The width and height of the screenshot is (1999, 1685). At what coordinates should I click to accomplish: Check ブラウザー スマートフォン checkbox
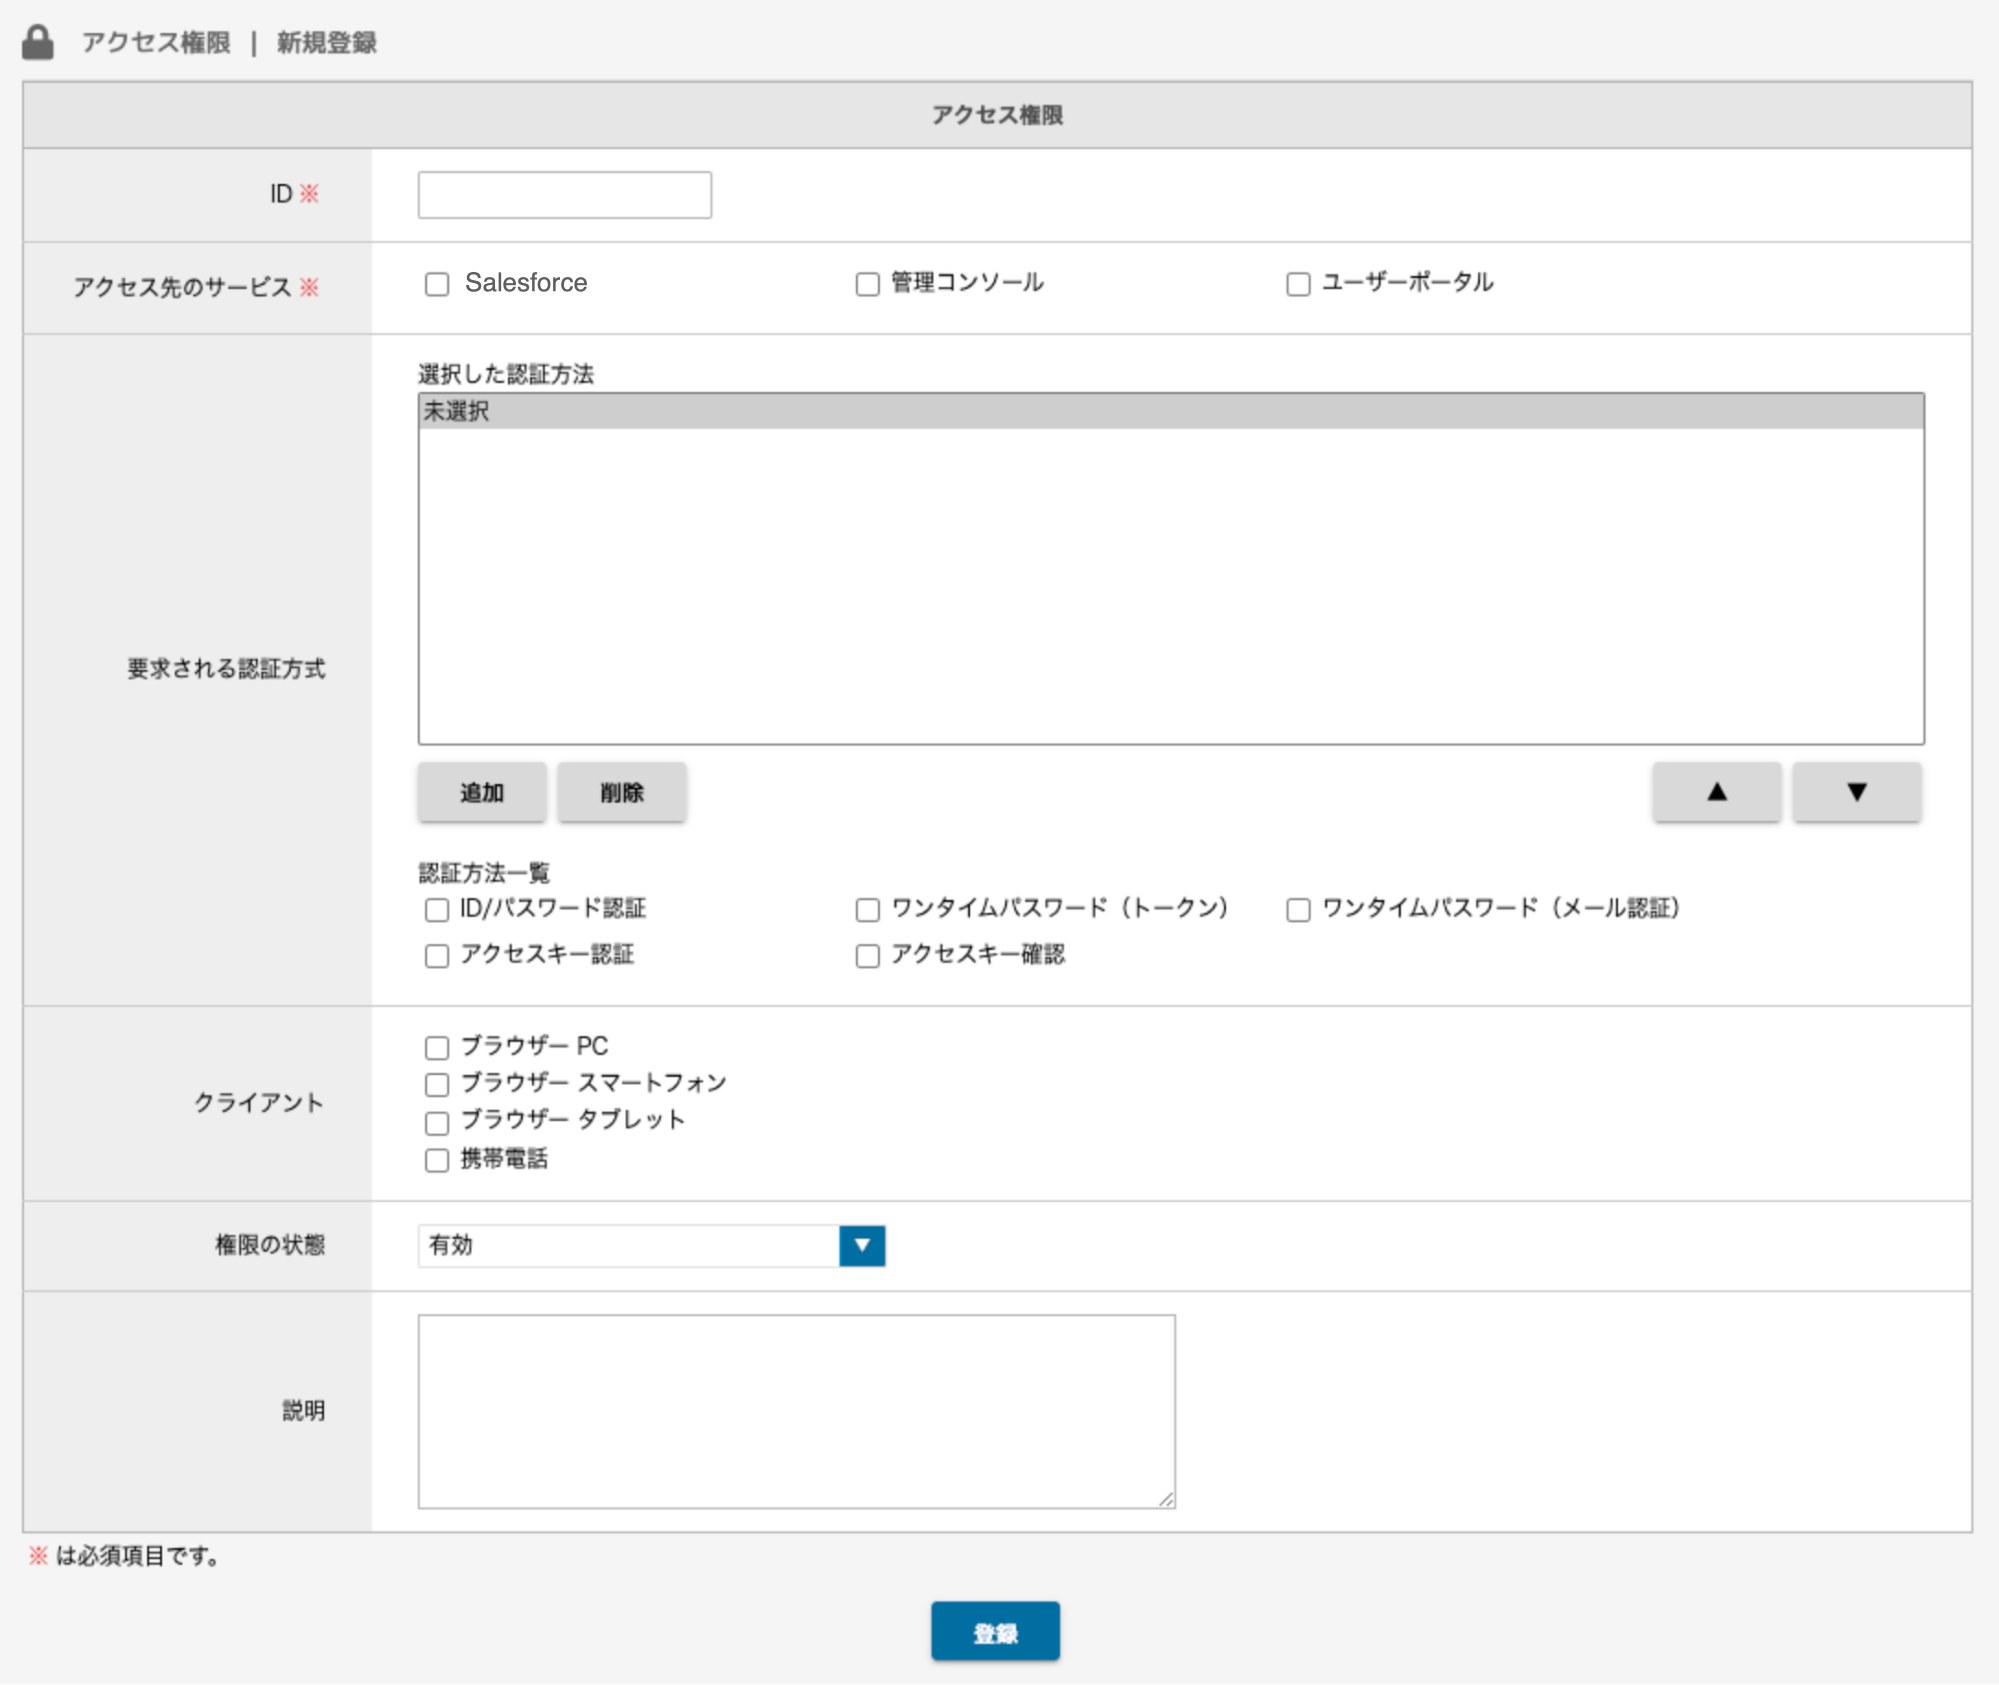(437, 1085)
